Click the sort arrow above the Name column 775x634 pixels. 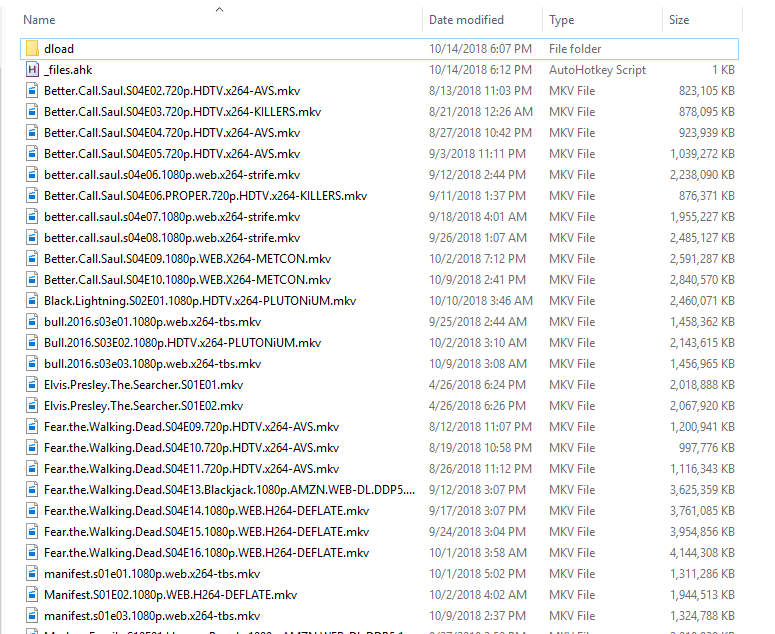coord(219,9)
